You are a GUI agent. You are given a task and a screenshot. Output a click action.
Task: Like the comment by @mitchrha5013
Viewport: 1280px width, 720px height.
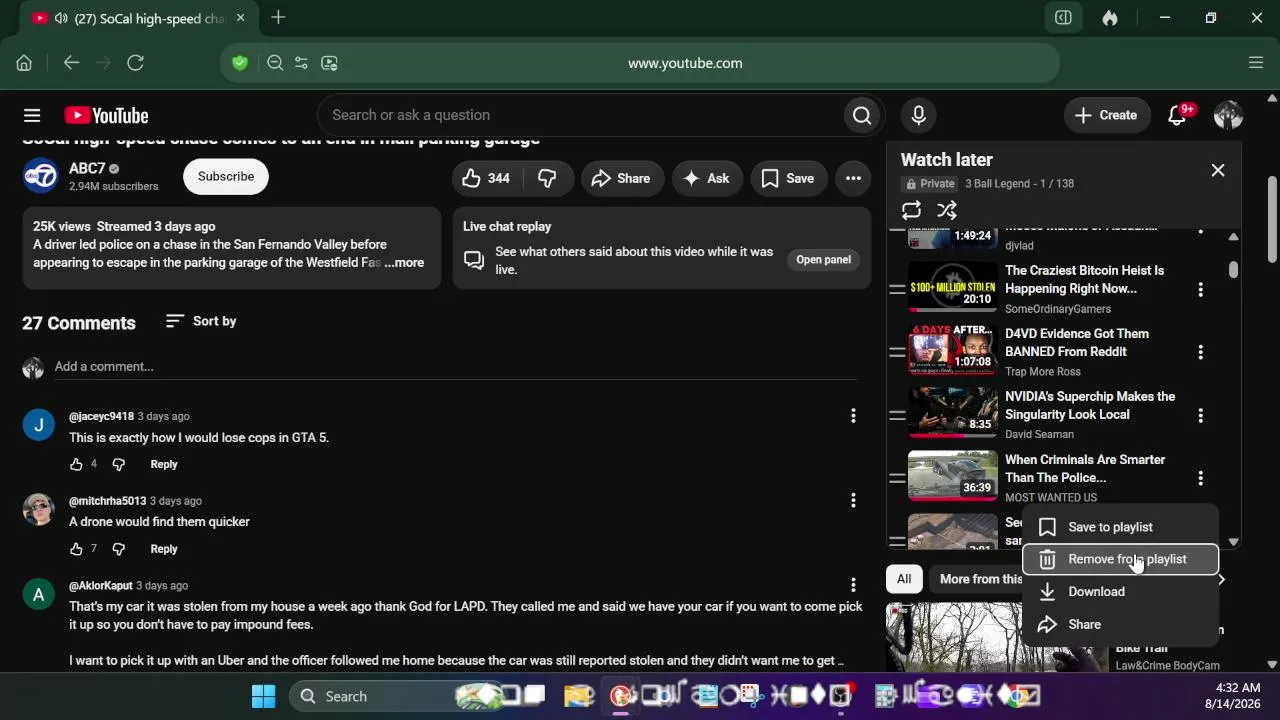pos(76,548)
